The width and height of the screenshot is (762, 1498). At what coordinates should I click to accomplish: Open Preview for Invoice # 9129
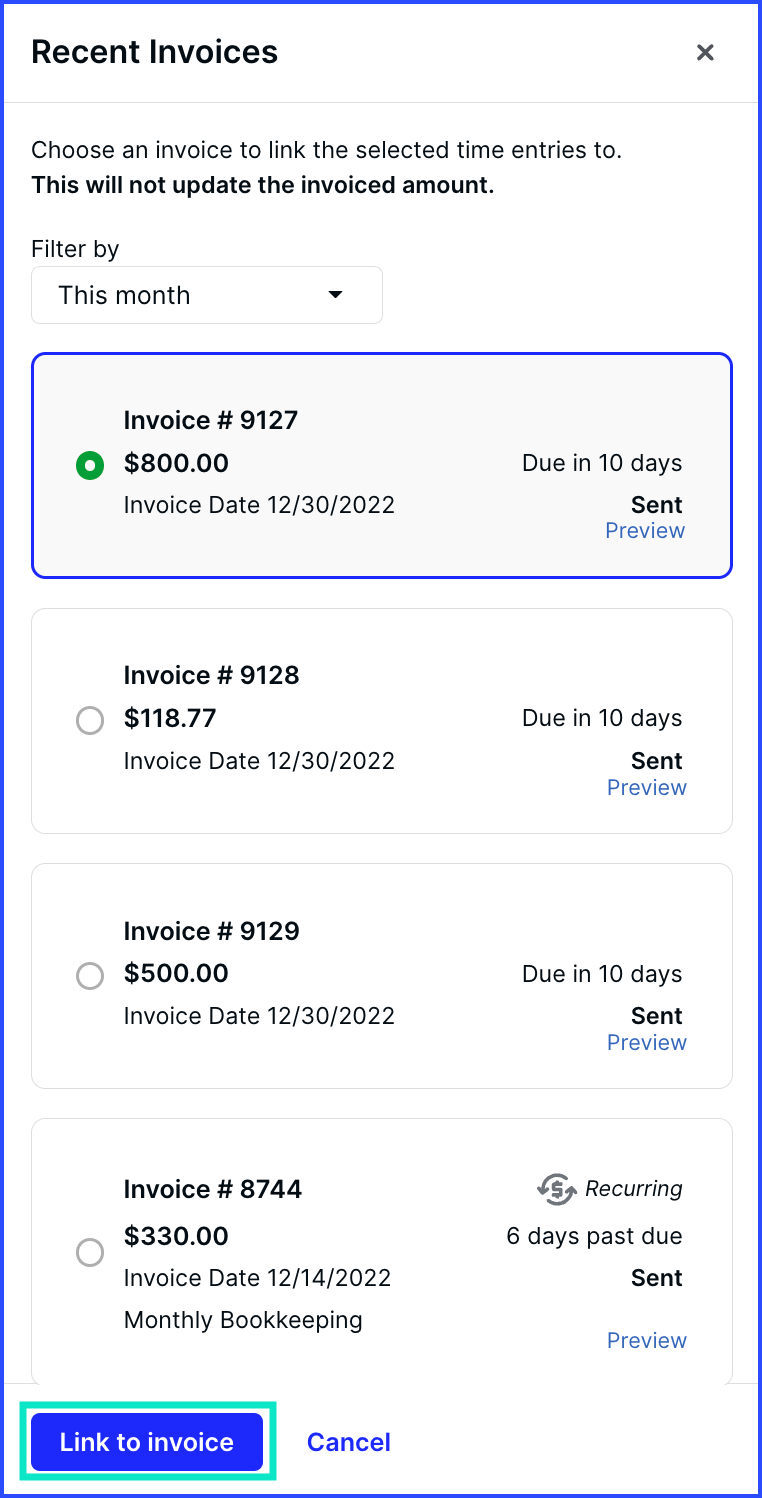[647, 1042]
